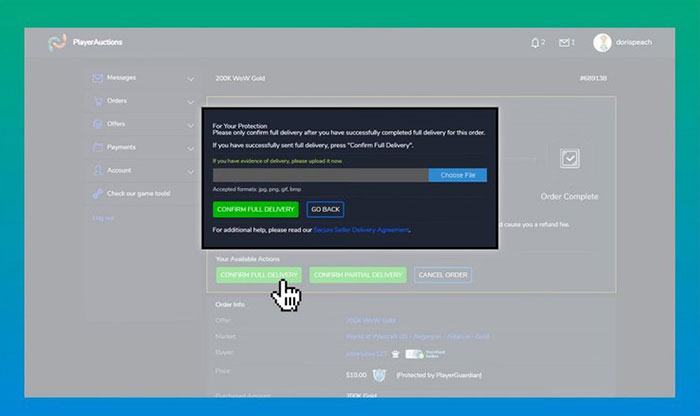
Task: Click the Account person icon
Action: tap(97, 170)
